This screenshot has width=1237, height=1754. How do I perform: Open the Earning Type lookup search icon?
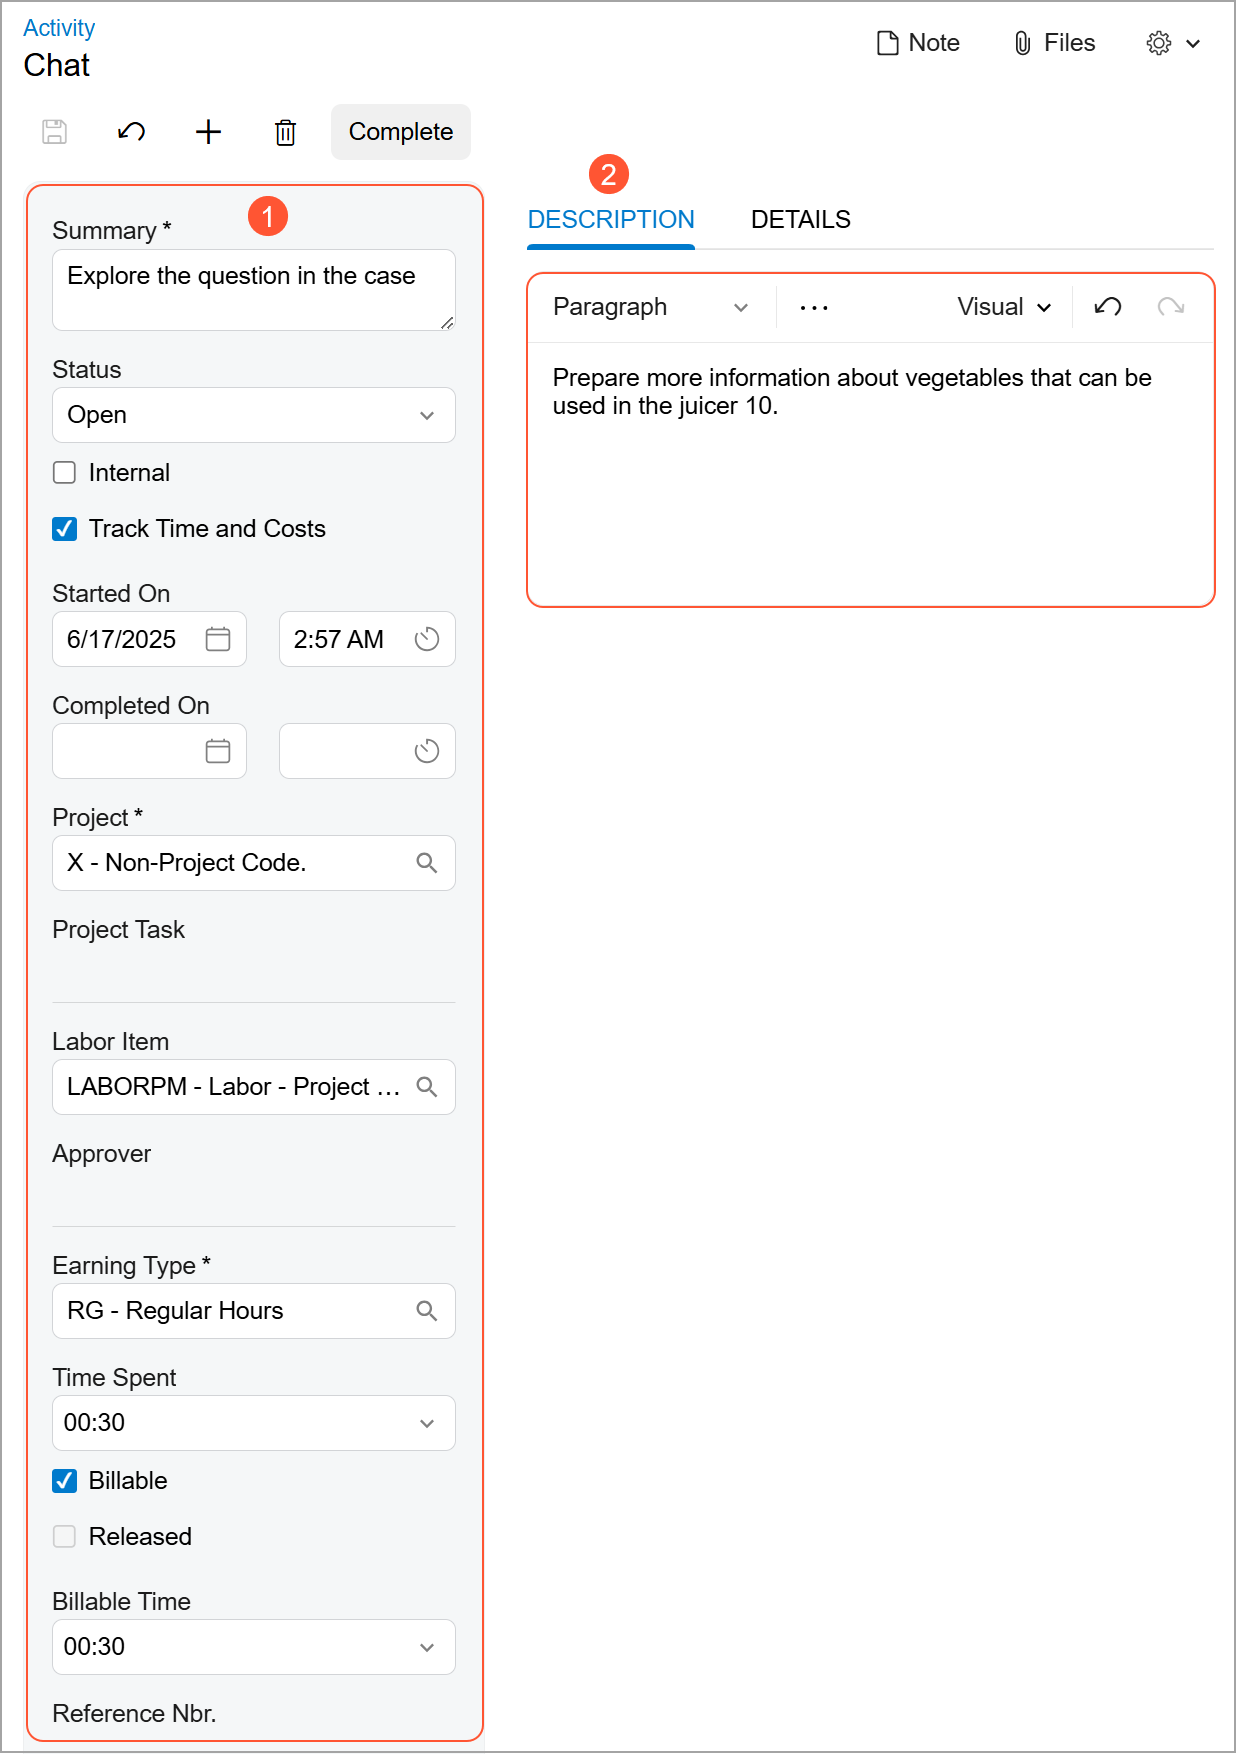click(427, 1311)
